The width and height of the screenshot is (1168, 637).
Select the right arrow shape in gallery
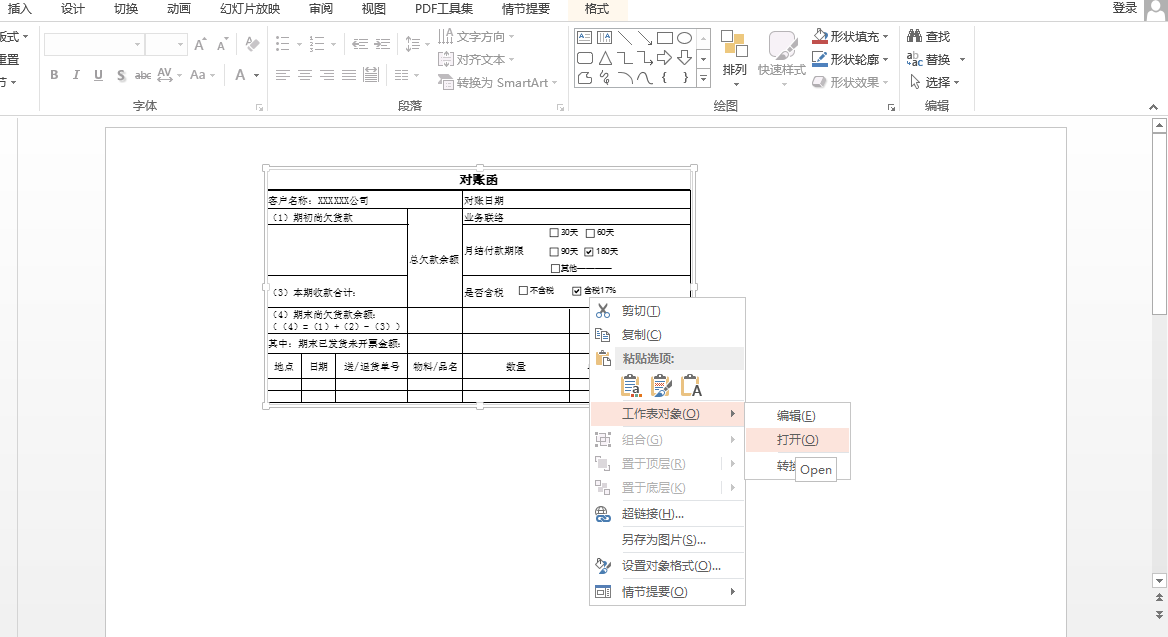pyautogui.click(x=664, y=57)
